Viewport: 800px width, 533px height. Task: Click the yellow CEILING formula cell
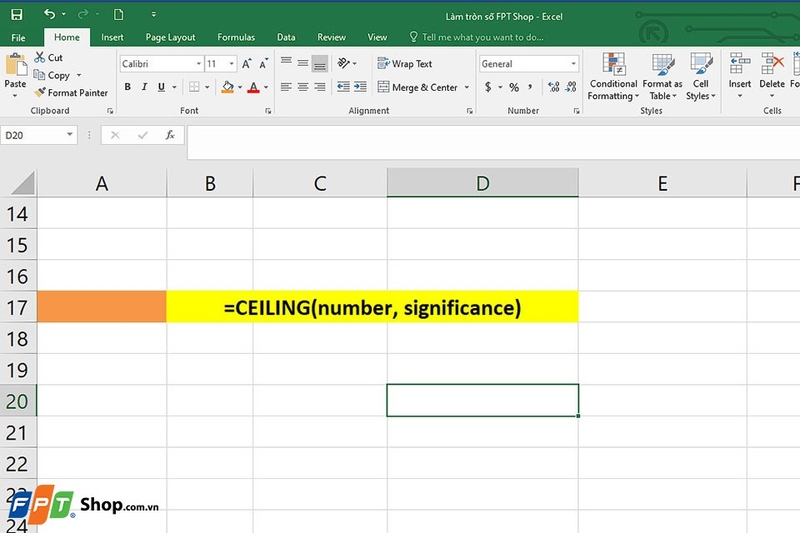372,307
